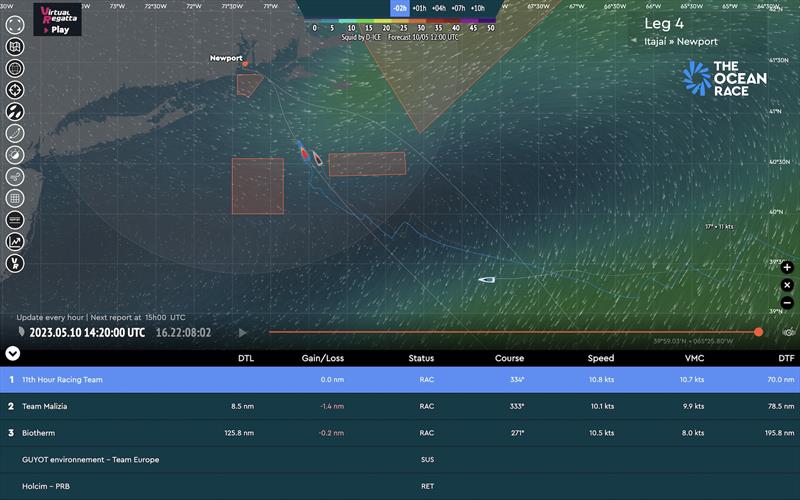
Task: Toggle the globe view icon
Action: coord(15,68)
